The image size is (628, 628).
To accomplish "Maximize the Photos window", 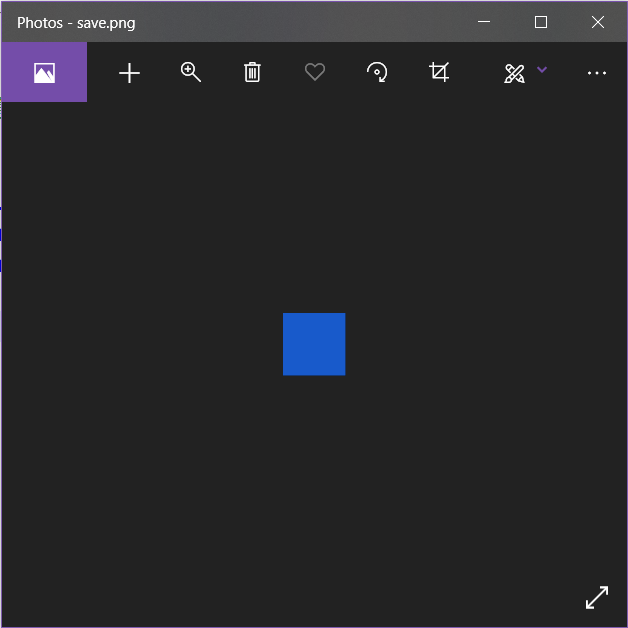I will click(x=541, y=22).
